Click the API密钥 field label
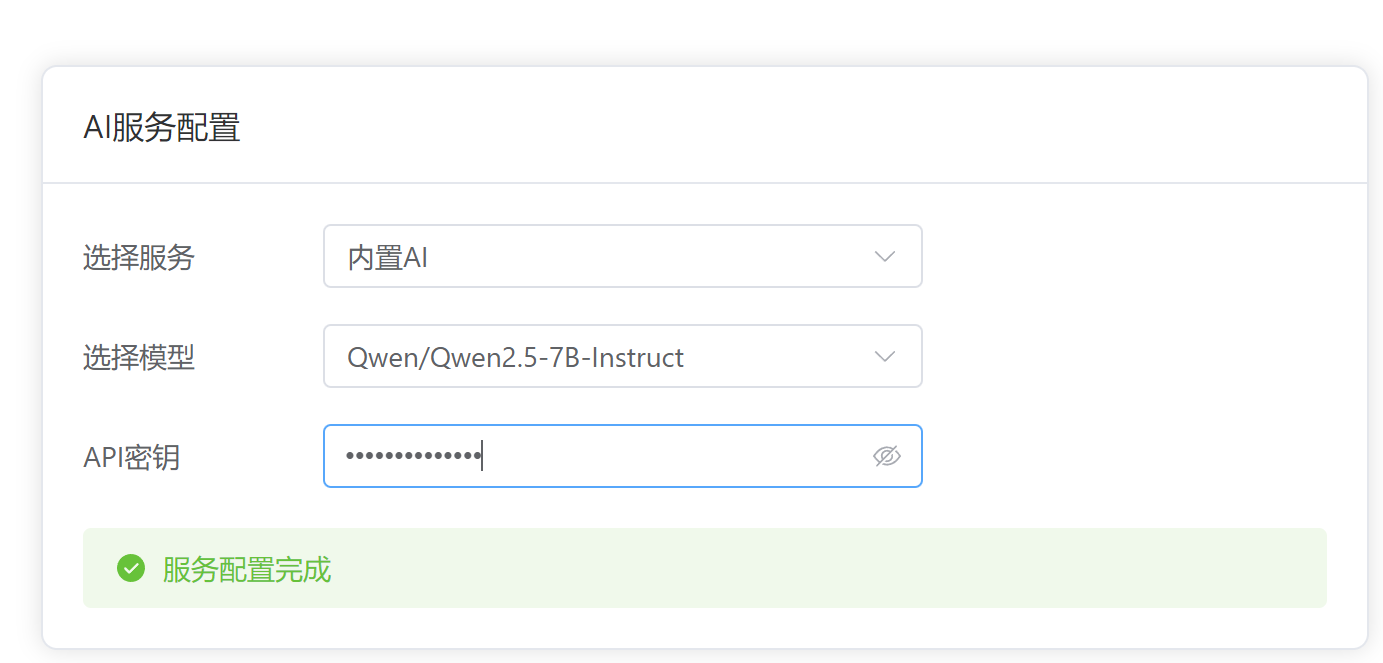1383x663 pixels. [x=131, y=456]
